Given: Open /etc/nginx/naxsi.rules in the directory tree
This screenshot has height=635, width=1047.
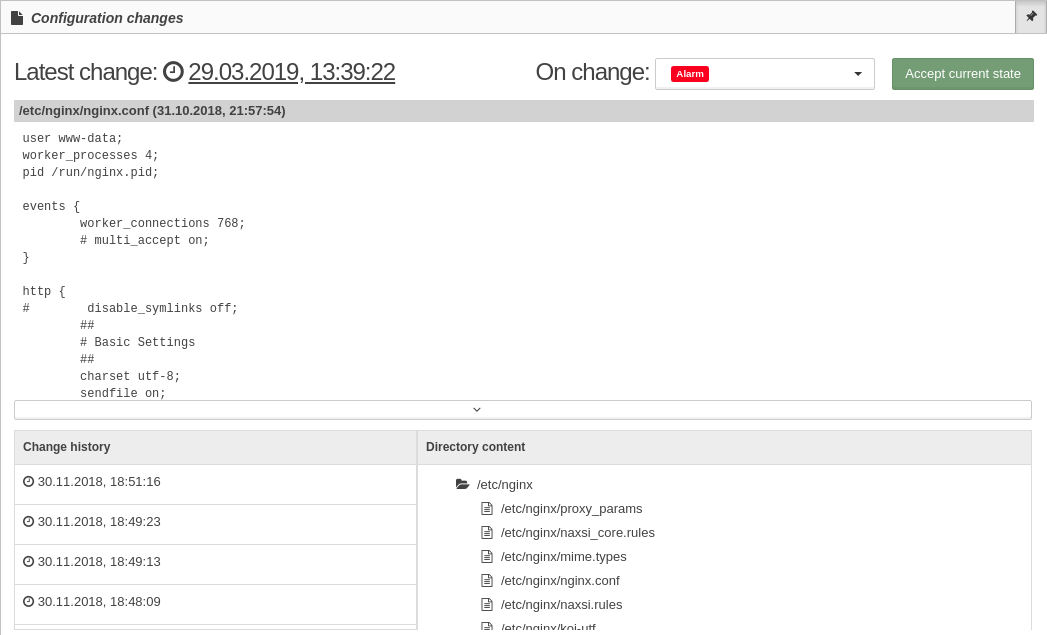Looking at the screenshot, I should (x=561, y=605).
